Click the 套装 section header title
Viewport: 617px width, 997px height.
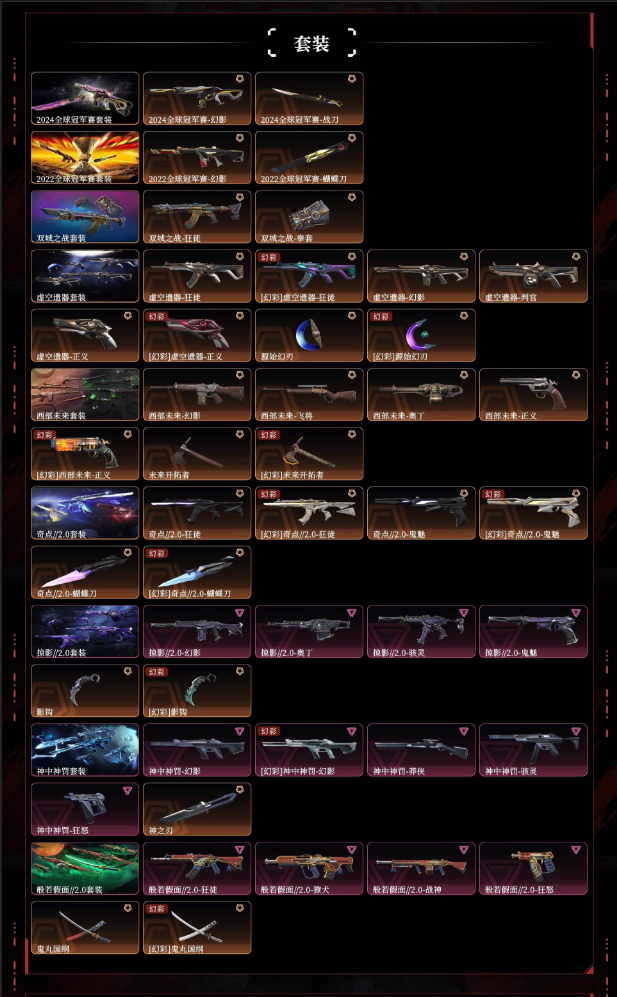pyautogui.click(x=311, y=43)
